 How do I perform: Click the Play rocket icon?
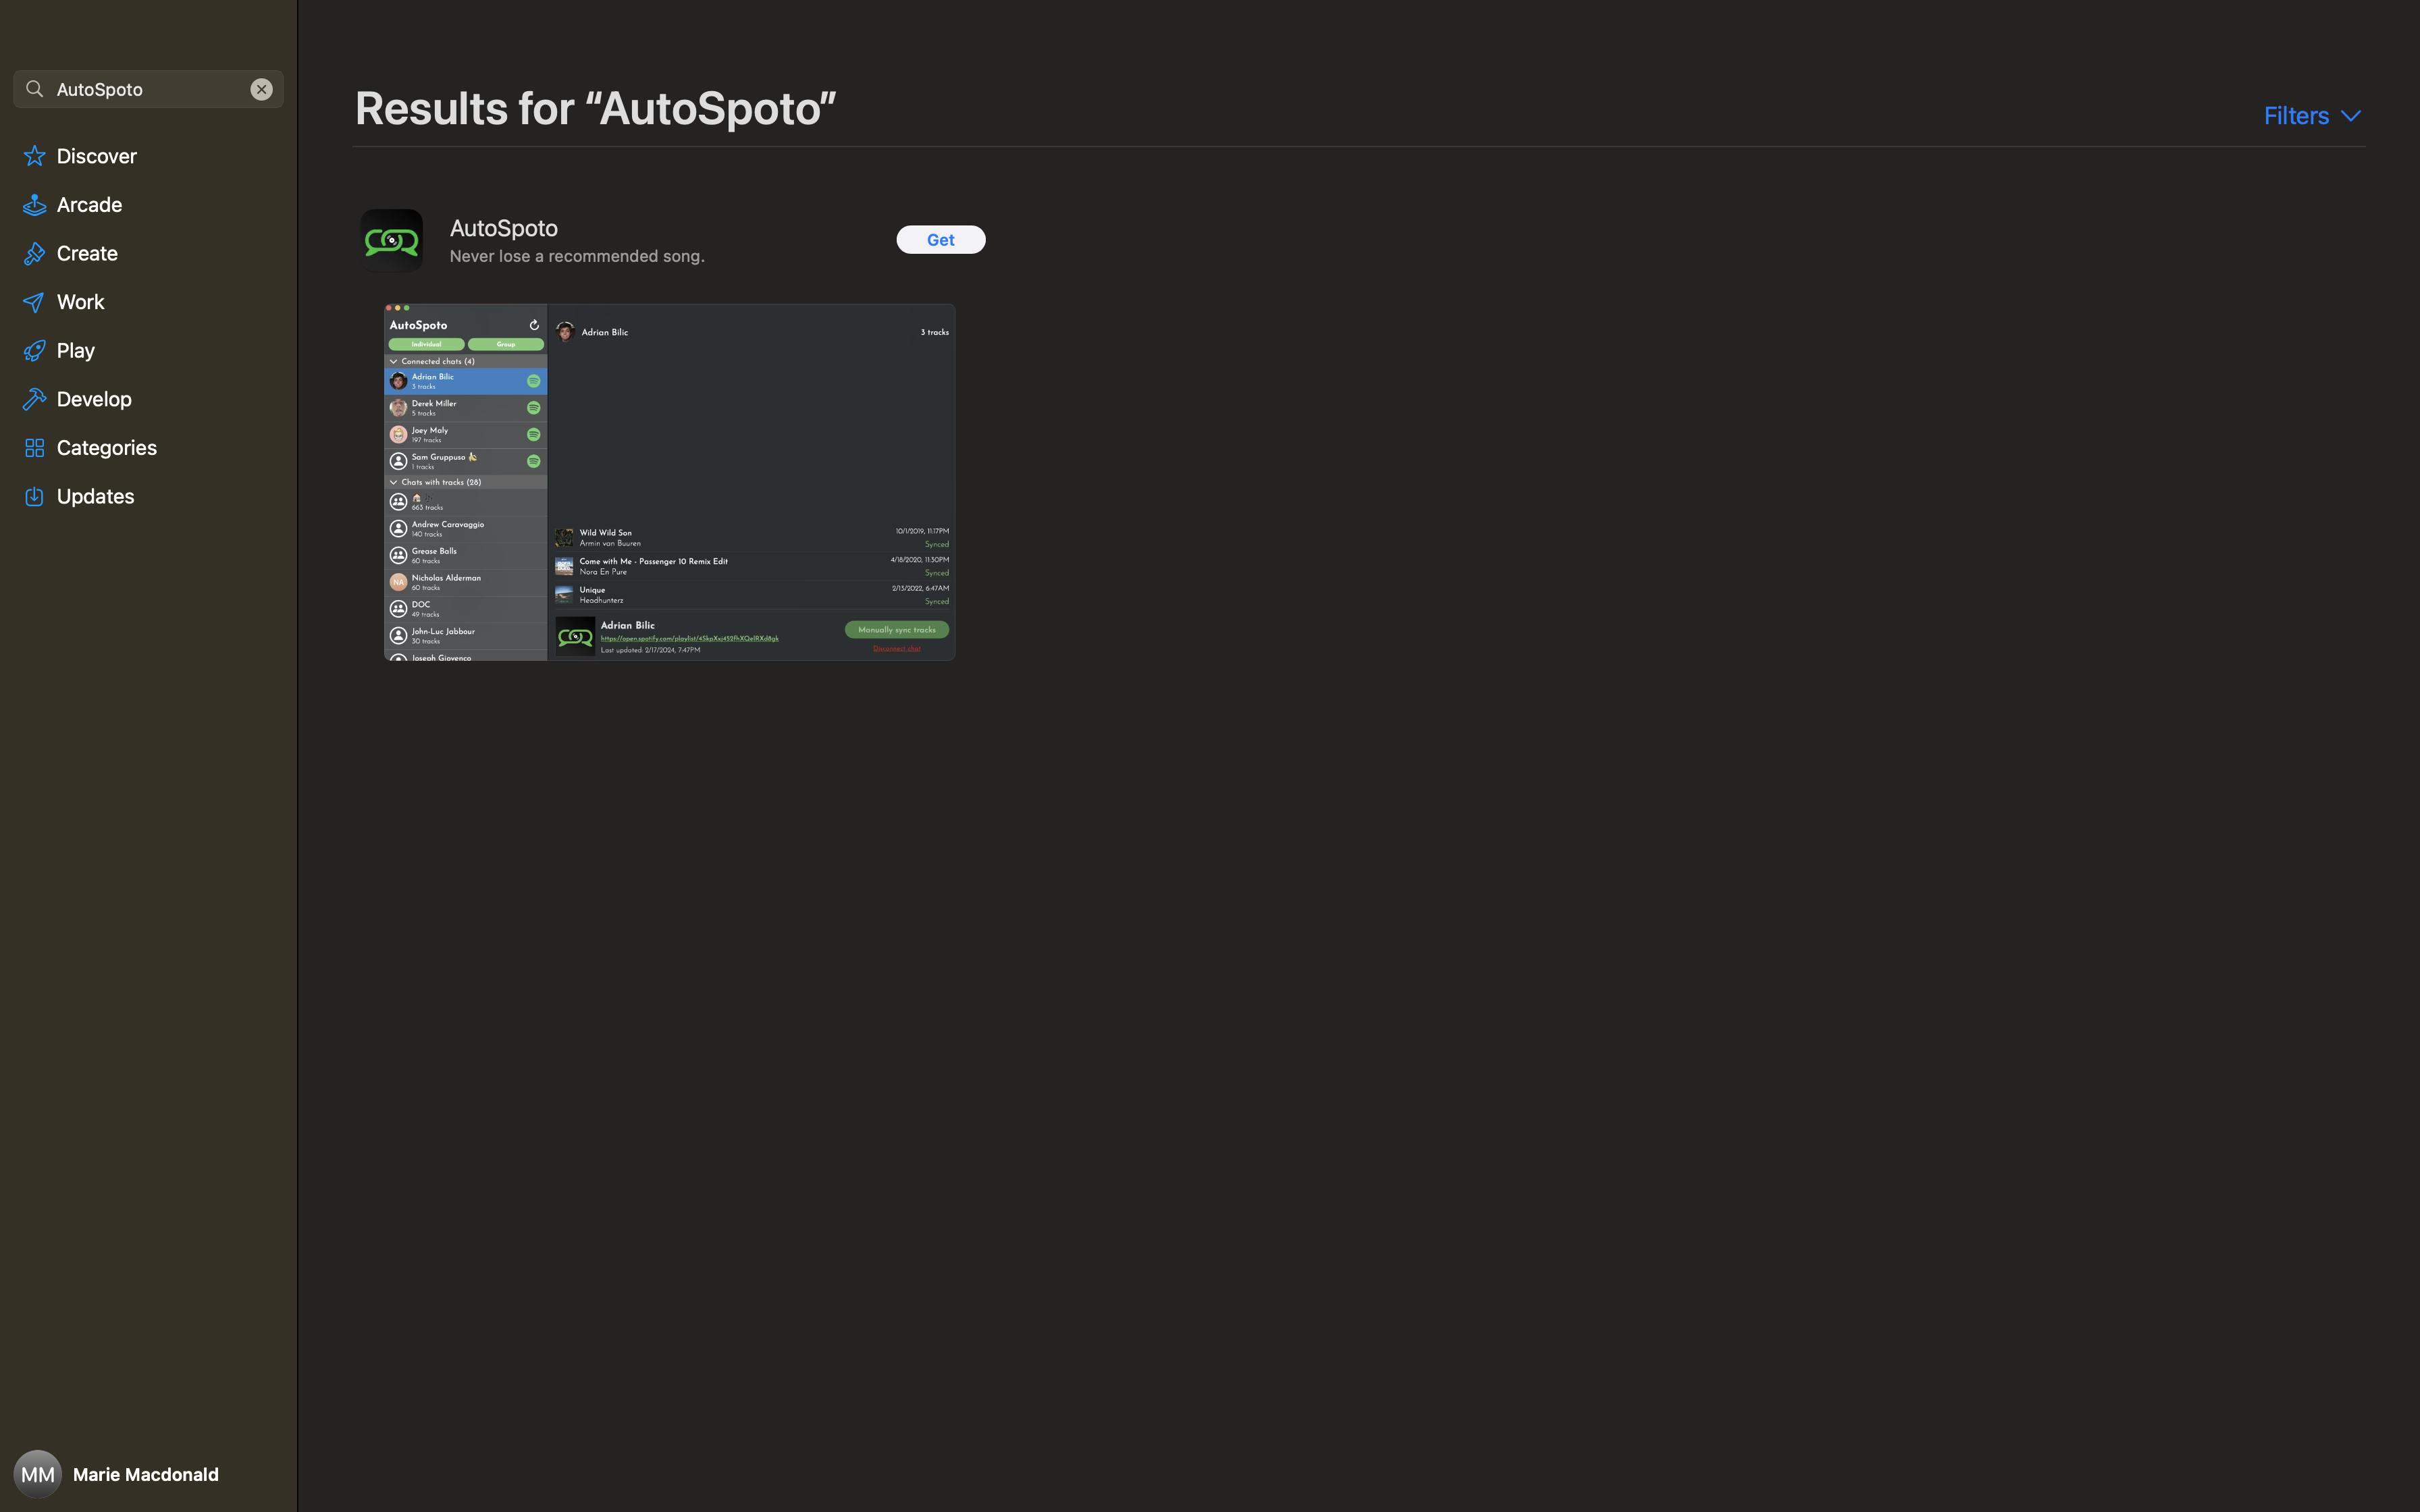point(35,350)
